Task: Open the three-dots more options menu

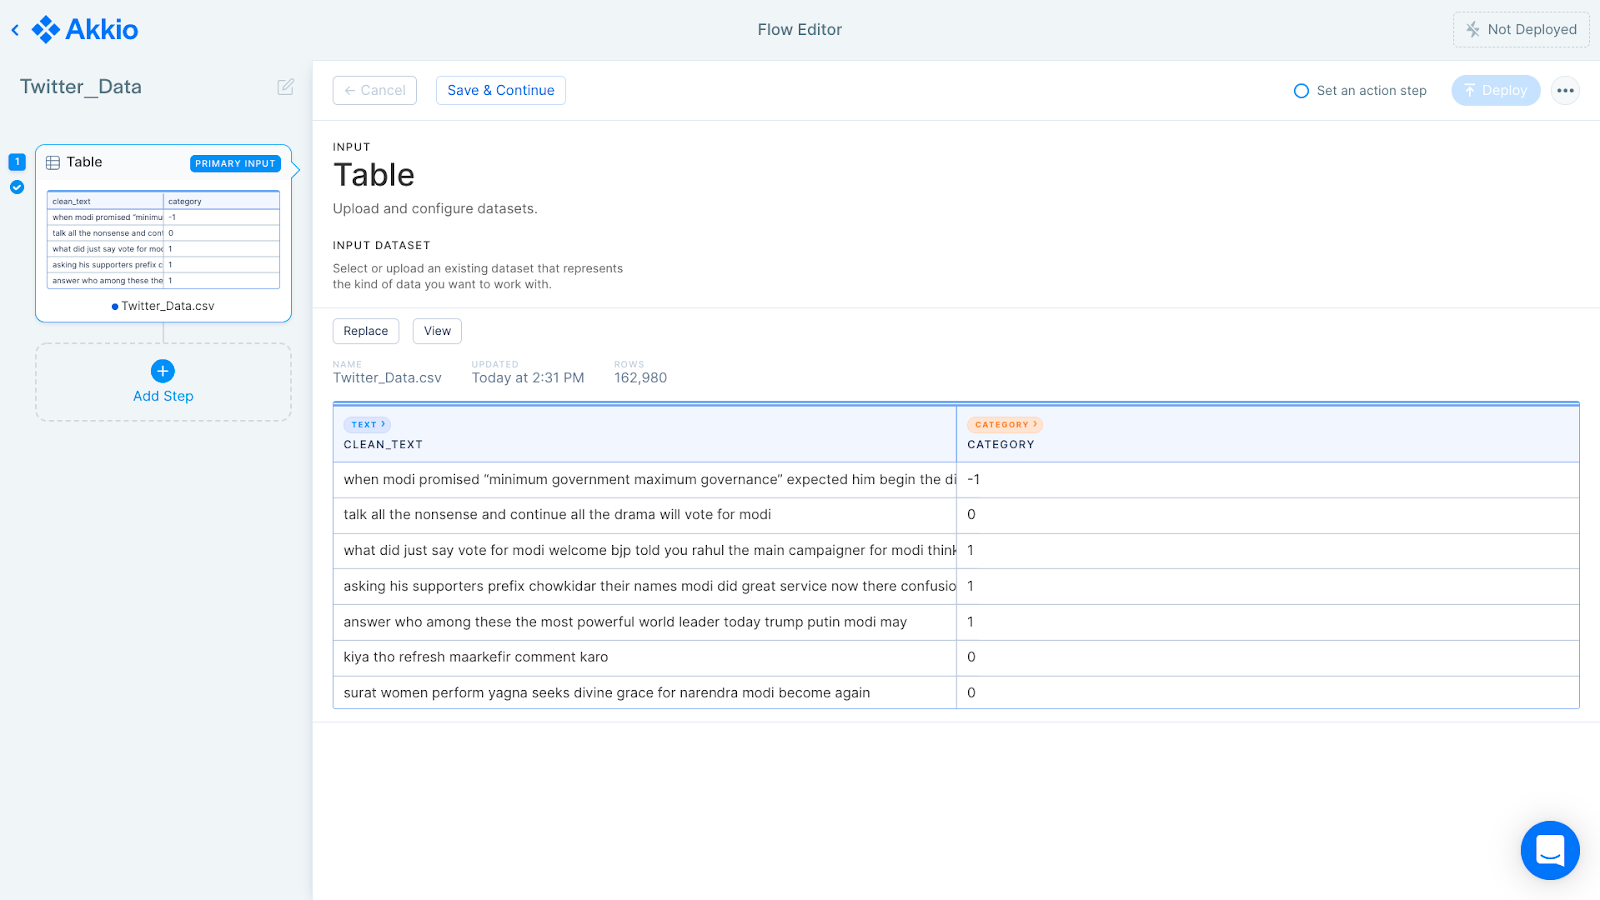Action: [1565, 91]
